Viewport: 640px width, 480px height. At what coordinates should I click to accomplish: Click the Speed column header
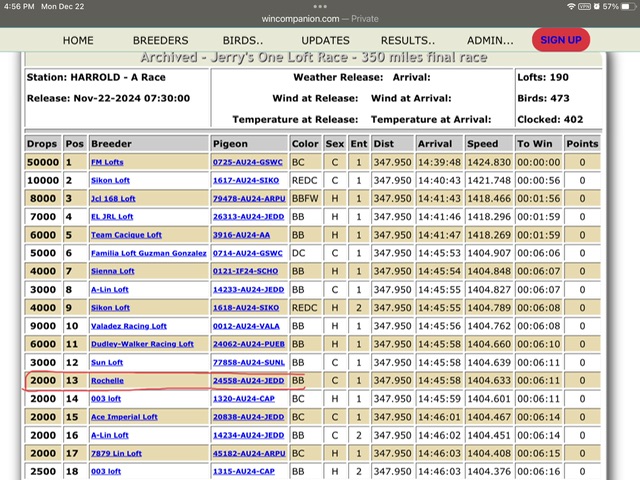482,143
